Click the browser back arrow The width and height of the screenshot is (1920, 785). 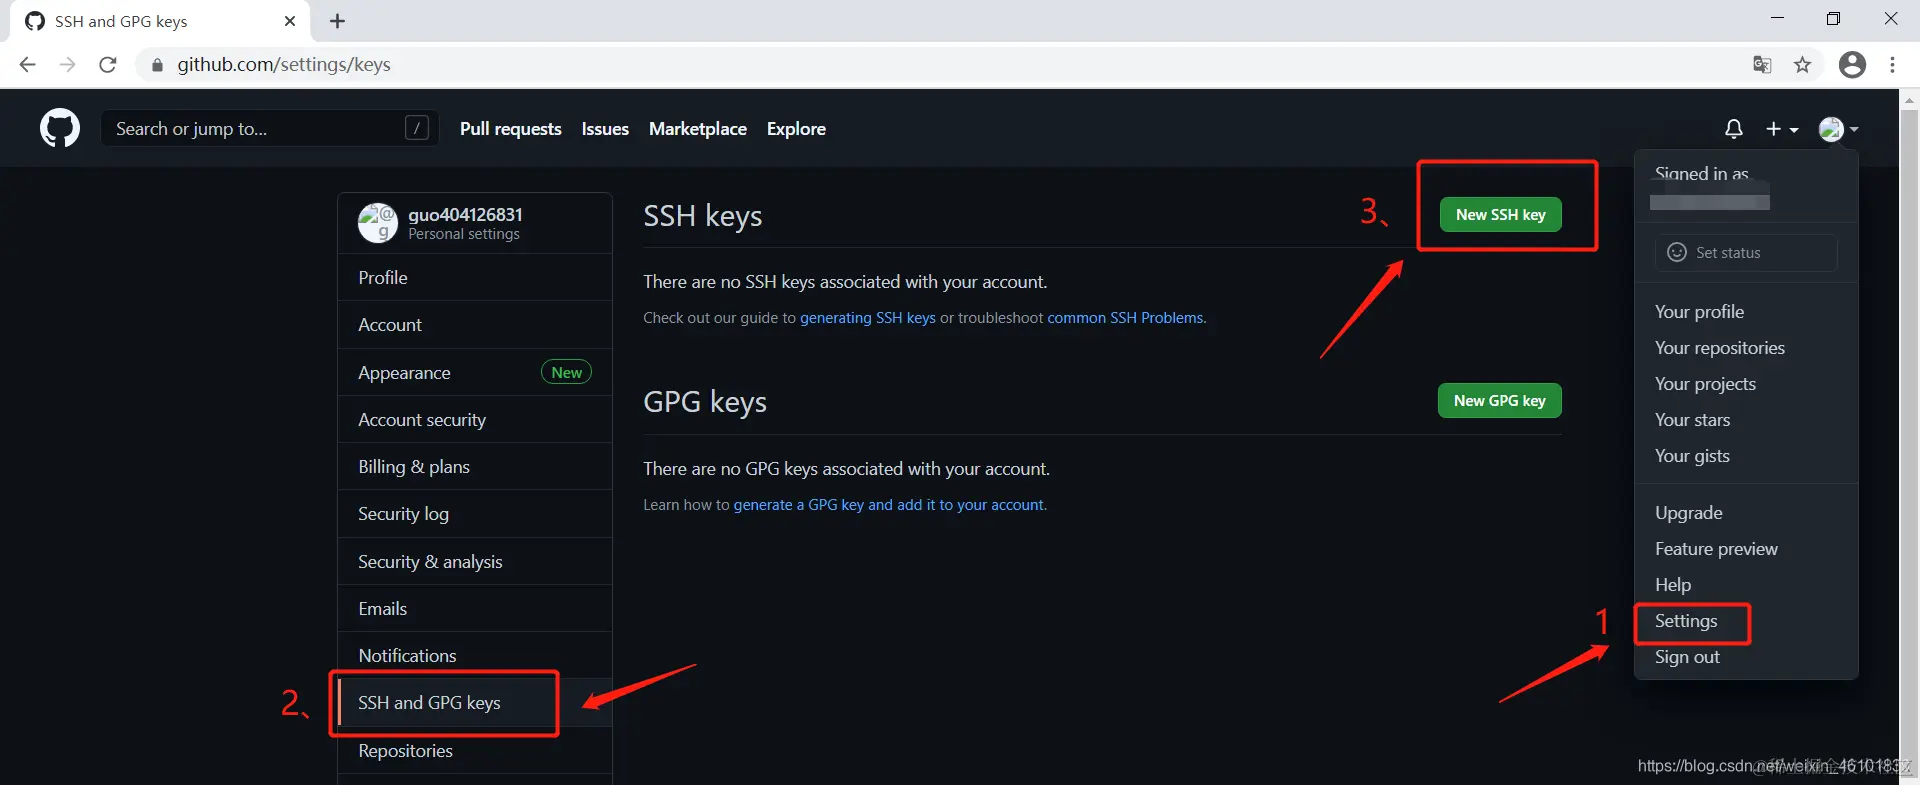click(27, 65)
